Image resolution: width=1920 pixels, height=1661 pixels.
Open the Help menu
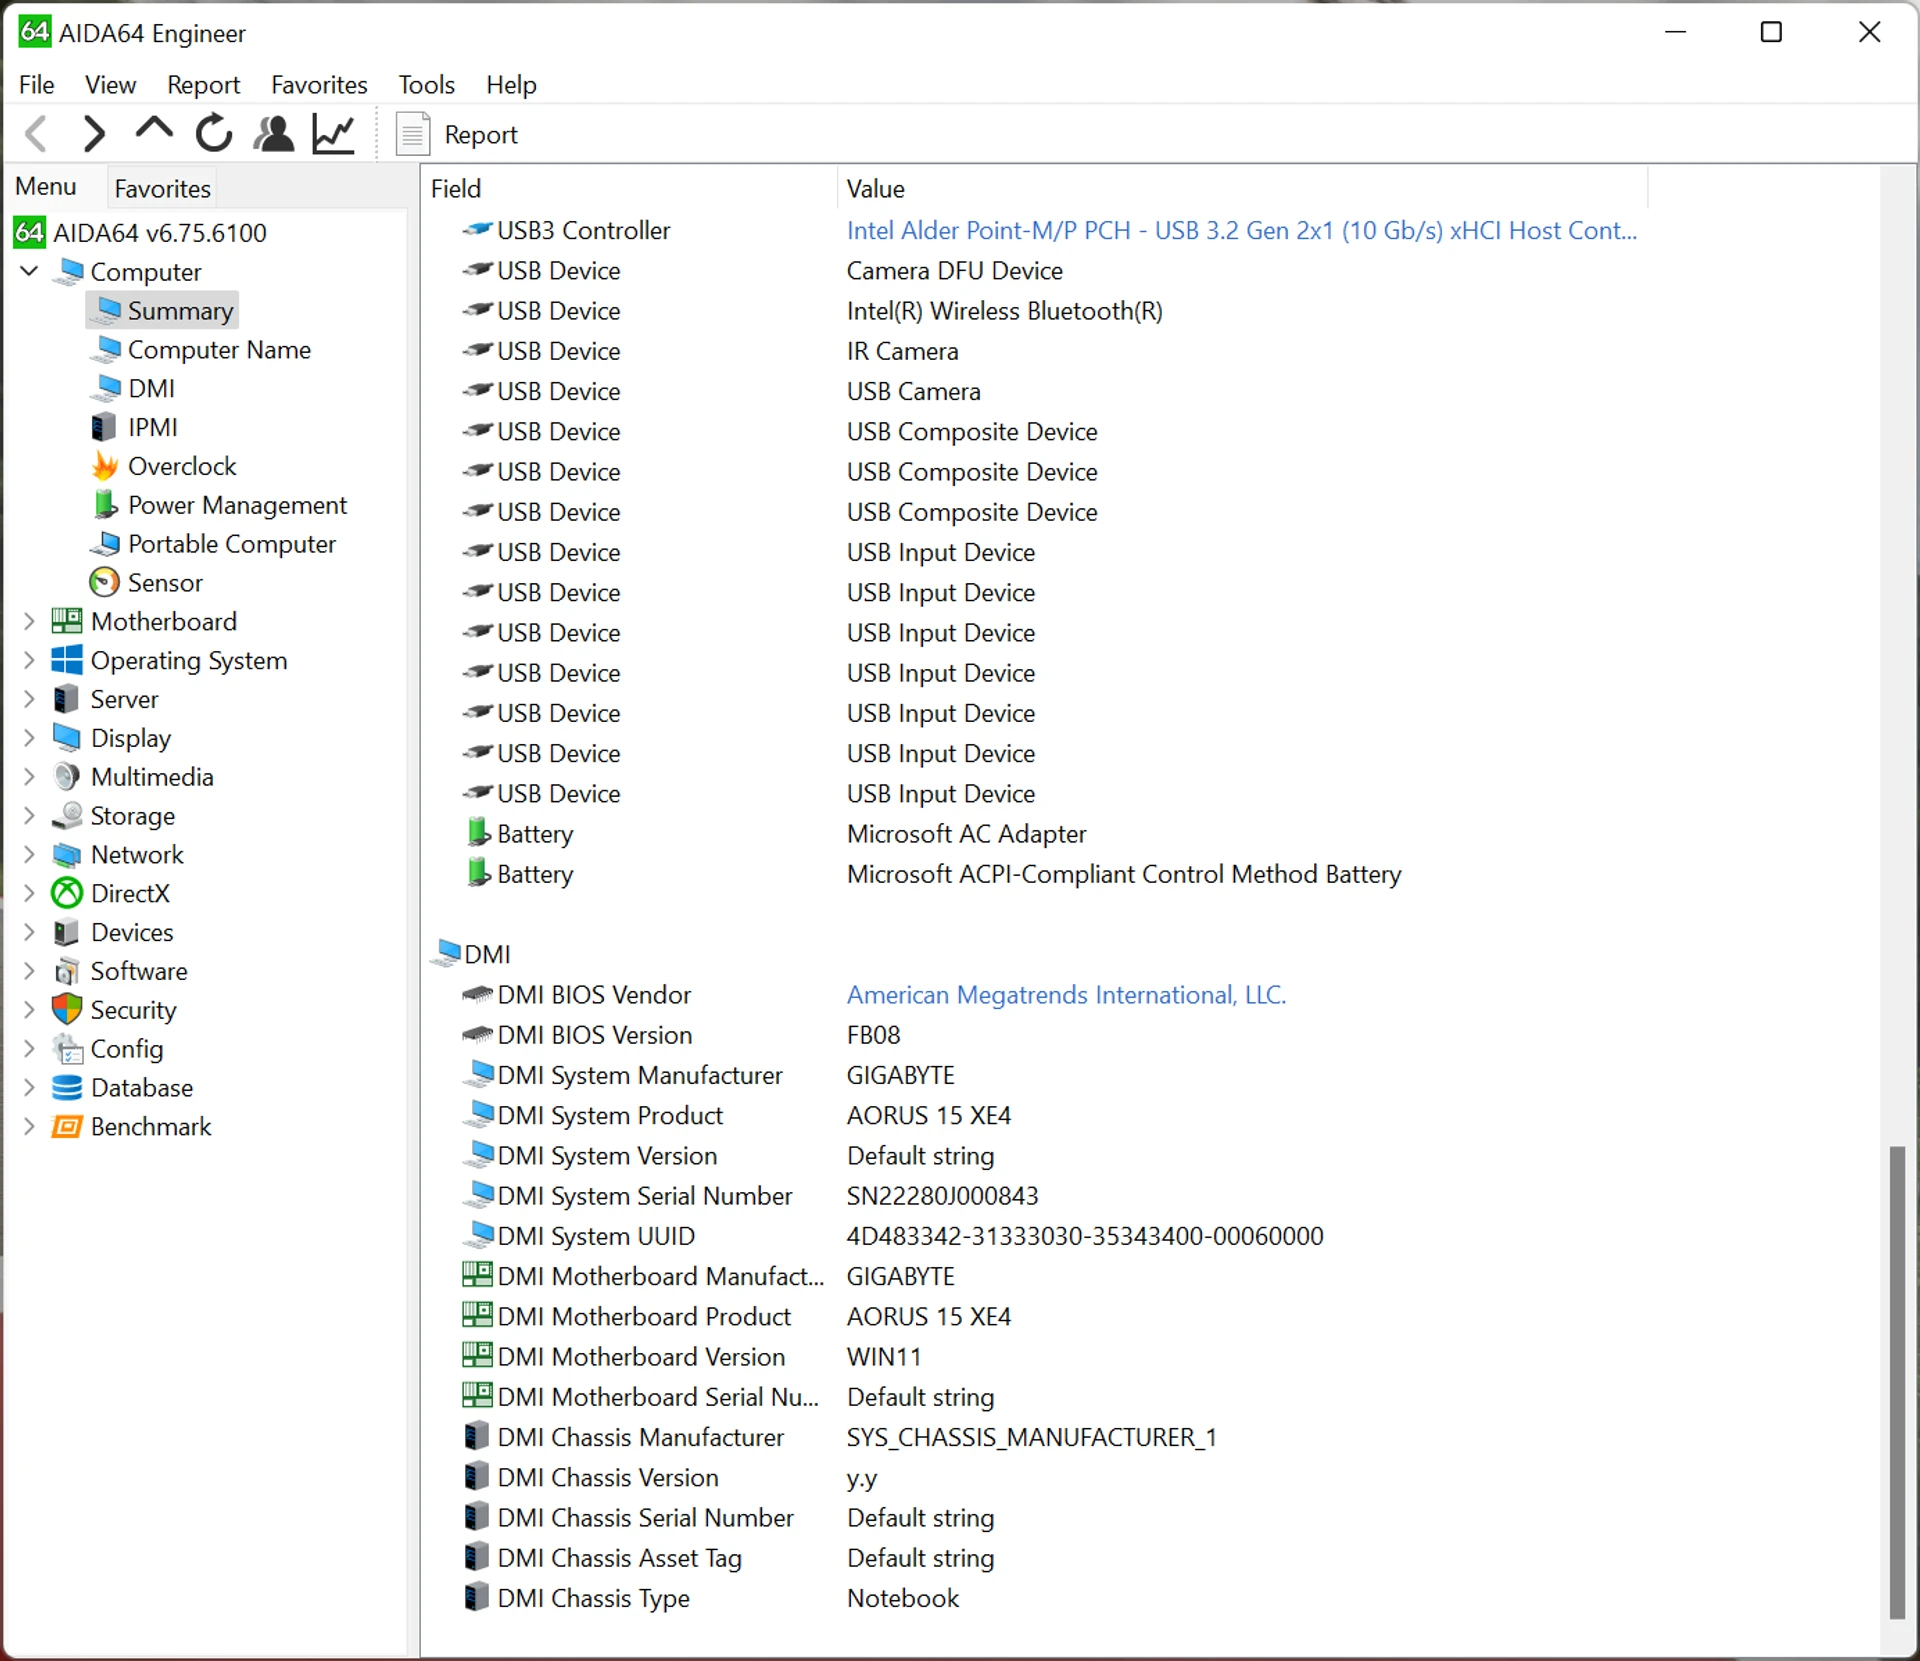511,85
